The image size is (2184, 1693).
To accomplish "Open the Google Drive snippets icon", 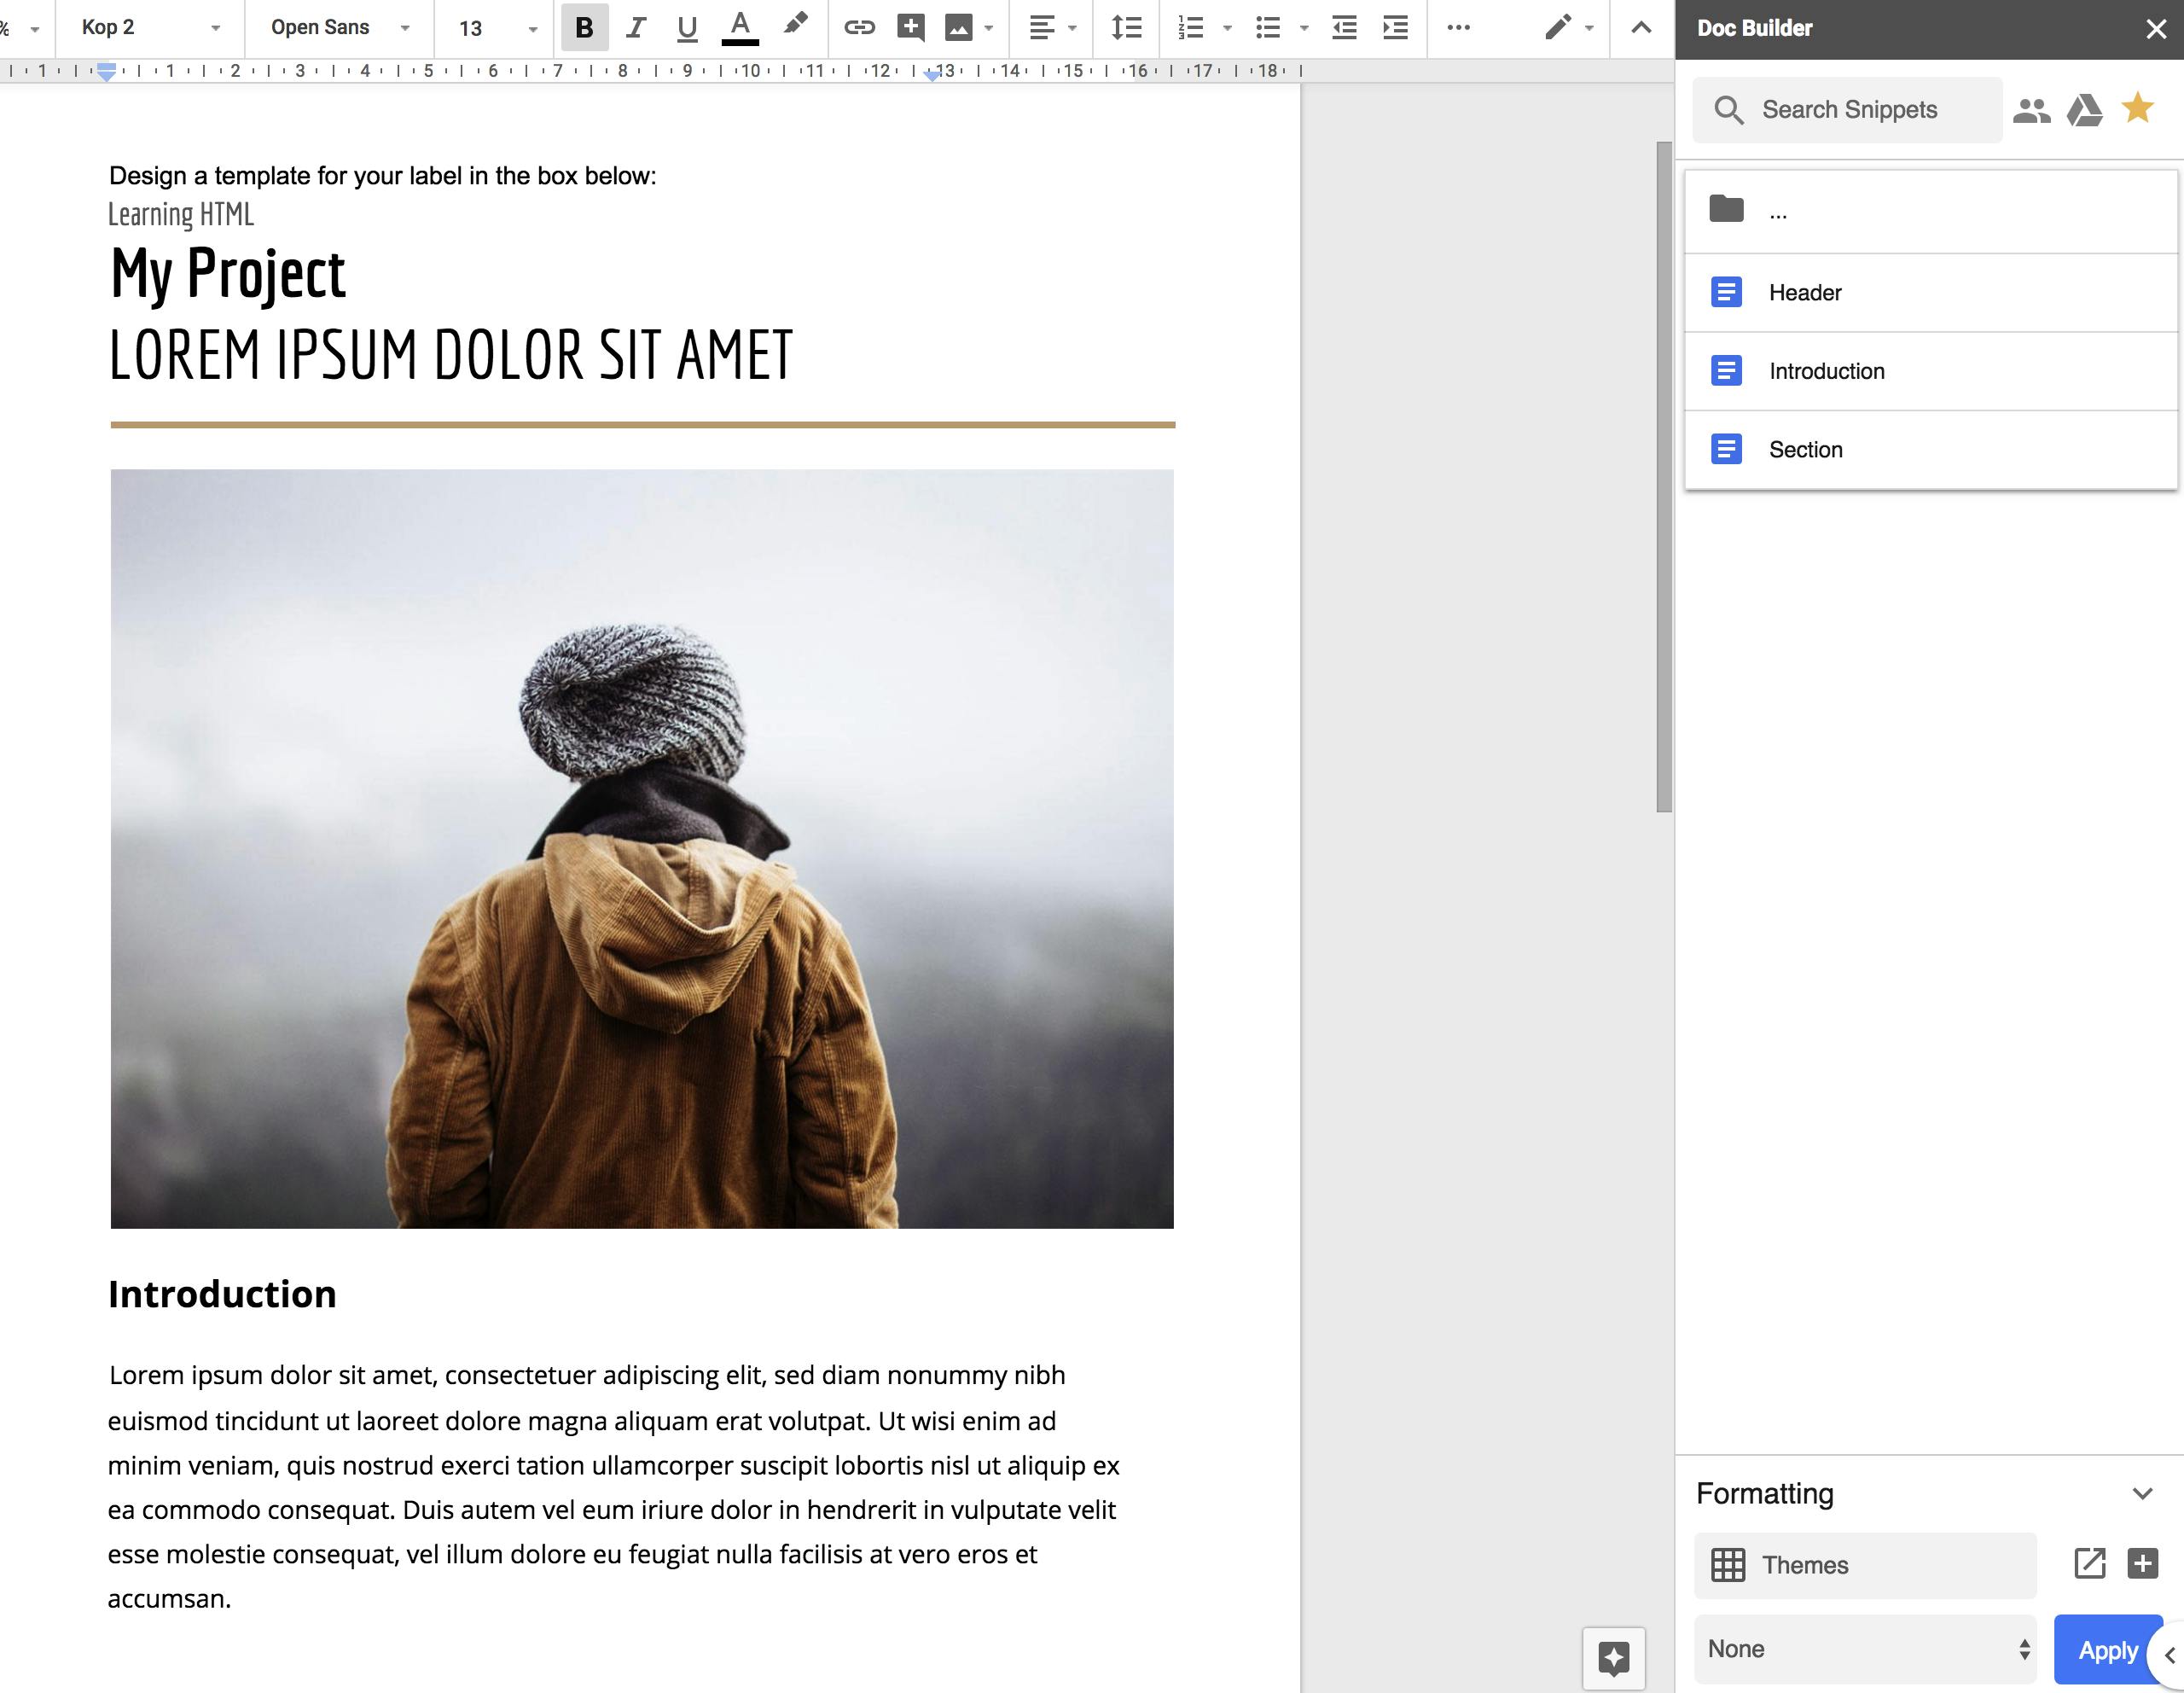I will 2084,110.
